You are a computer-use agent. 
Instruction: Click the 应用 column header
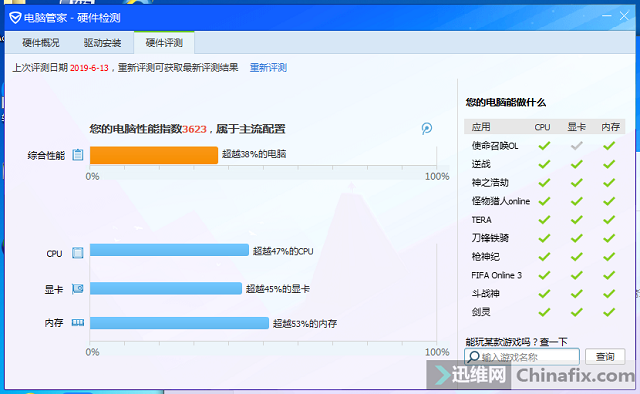tap(481, 127)
